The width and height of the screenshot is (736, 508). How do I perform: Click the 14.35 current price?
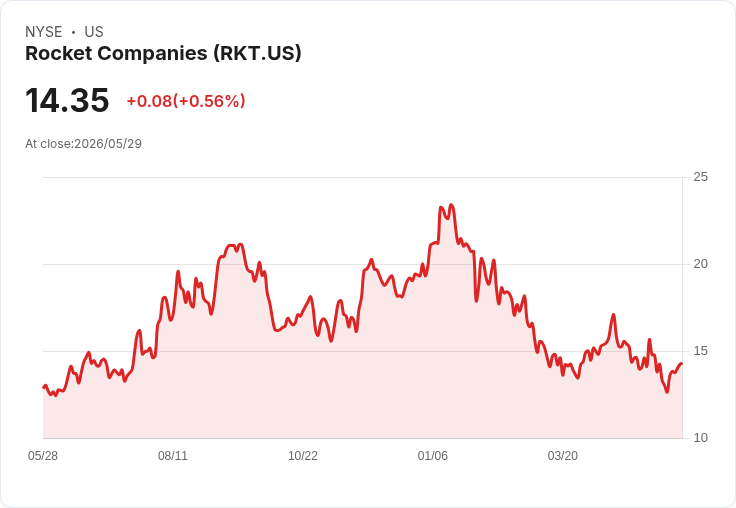[67, 100]
